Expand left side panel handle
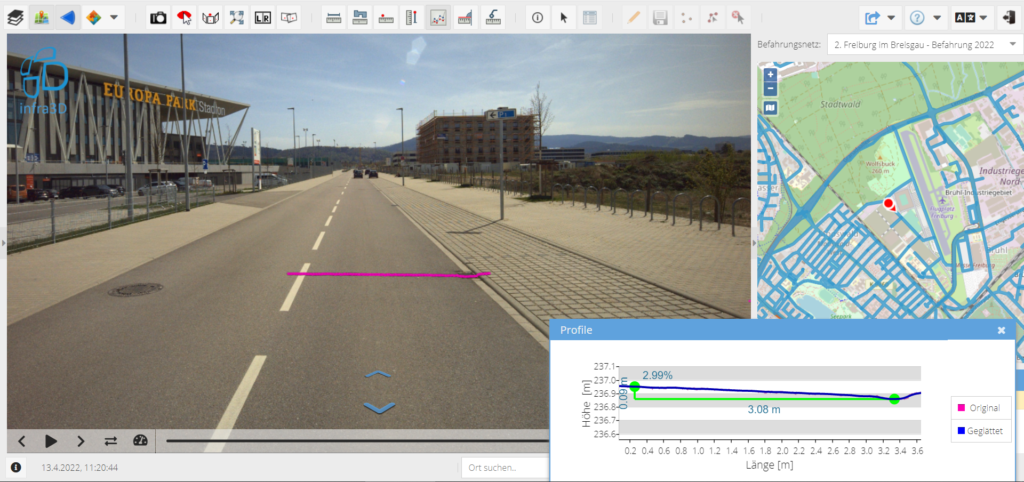This screenshot has width=1024, height=482. point(3,243)
